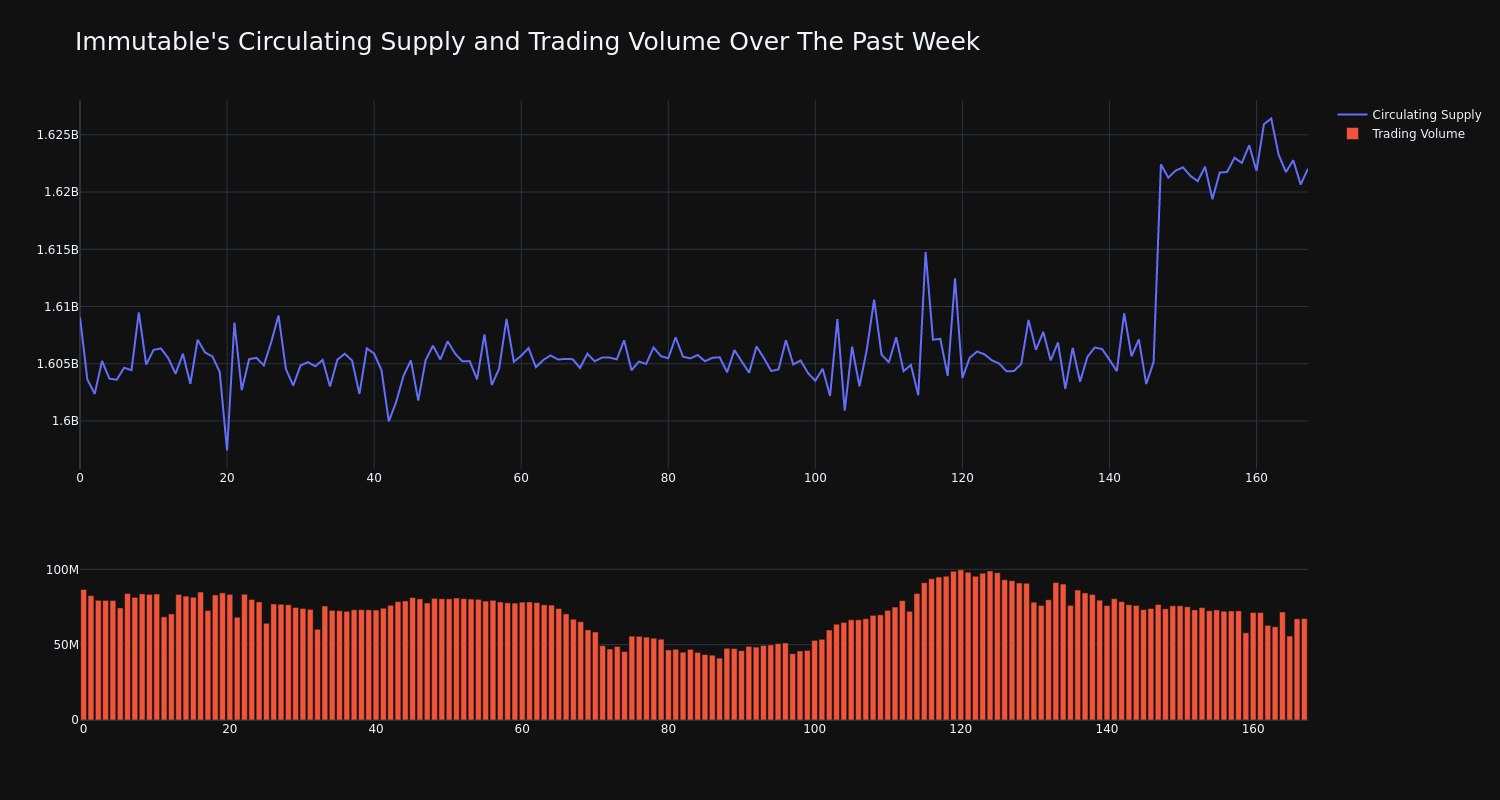Click the 1.625B y-axis label
1500x800 pixels.
click(x=57, y=135)
